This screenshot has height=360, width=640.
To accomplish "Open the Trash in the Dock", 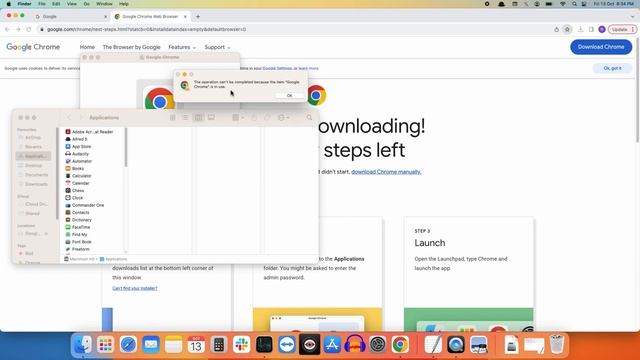I will tap(557, 344).
